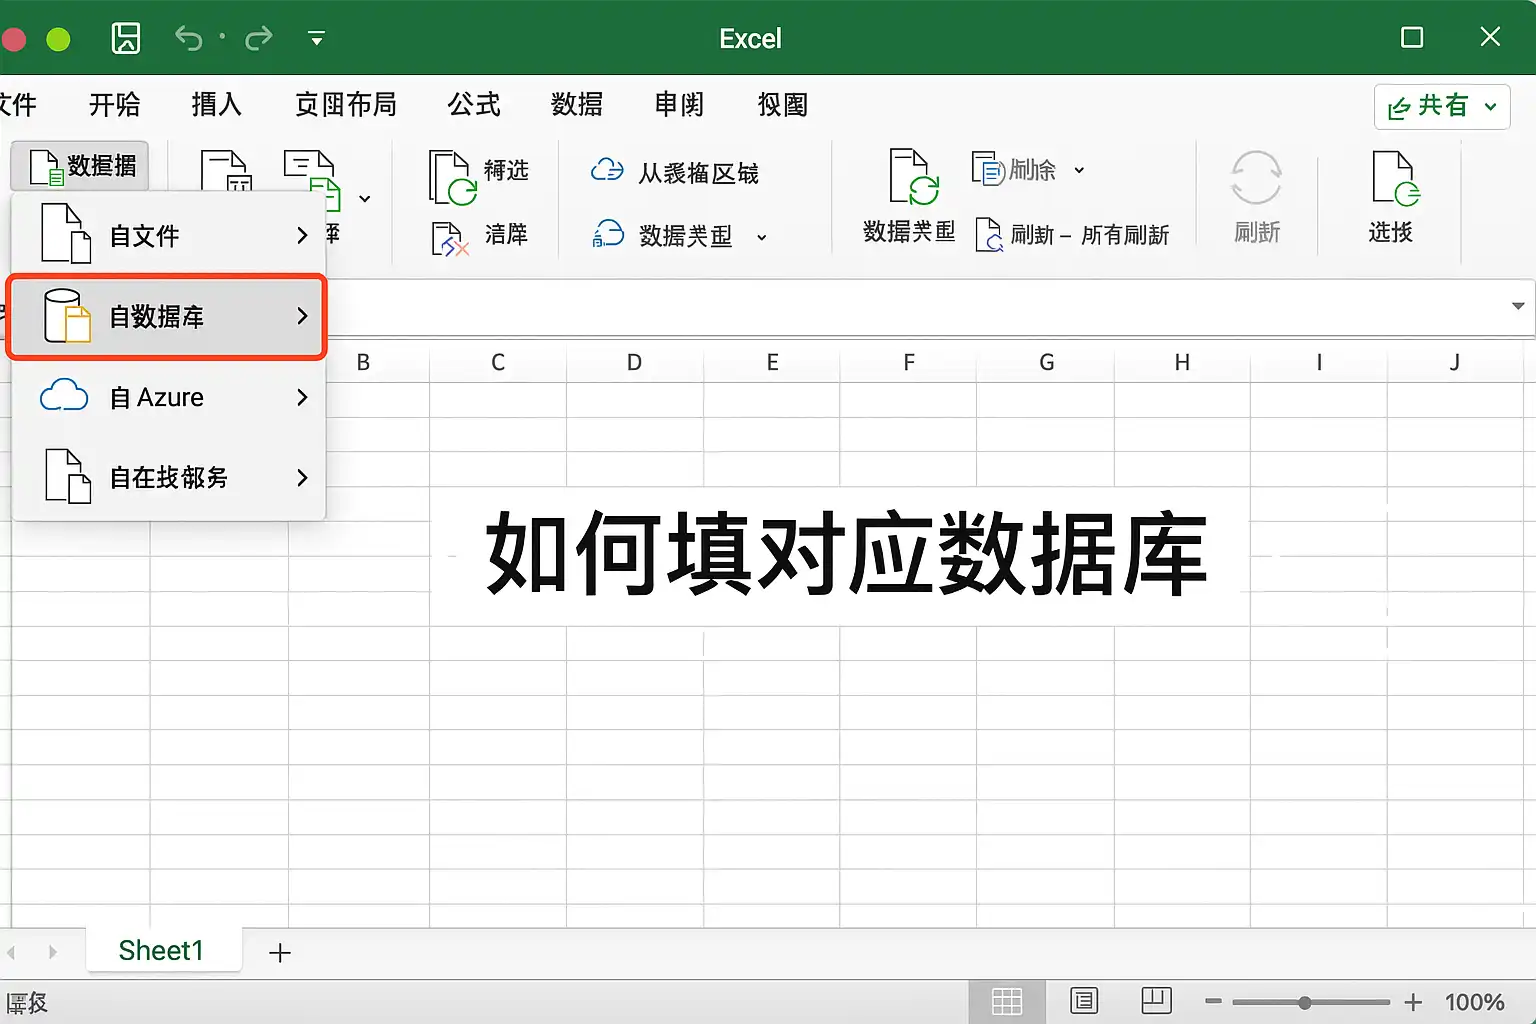Click the 从表格区域 cloud icon

(607, 171)
